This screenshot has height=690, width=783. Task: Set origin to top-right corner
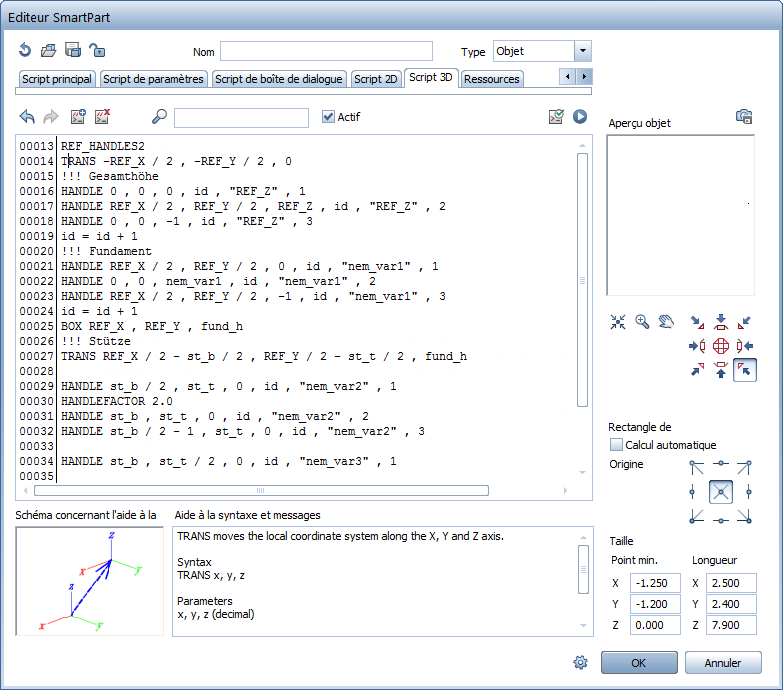coord(744,467)
